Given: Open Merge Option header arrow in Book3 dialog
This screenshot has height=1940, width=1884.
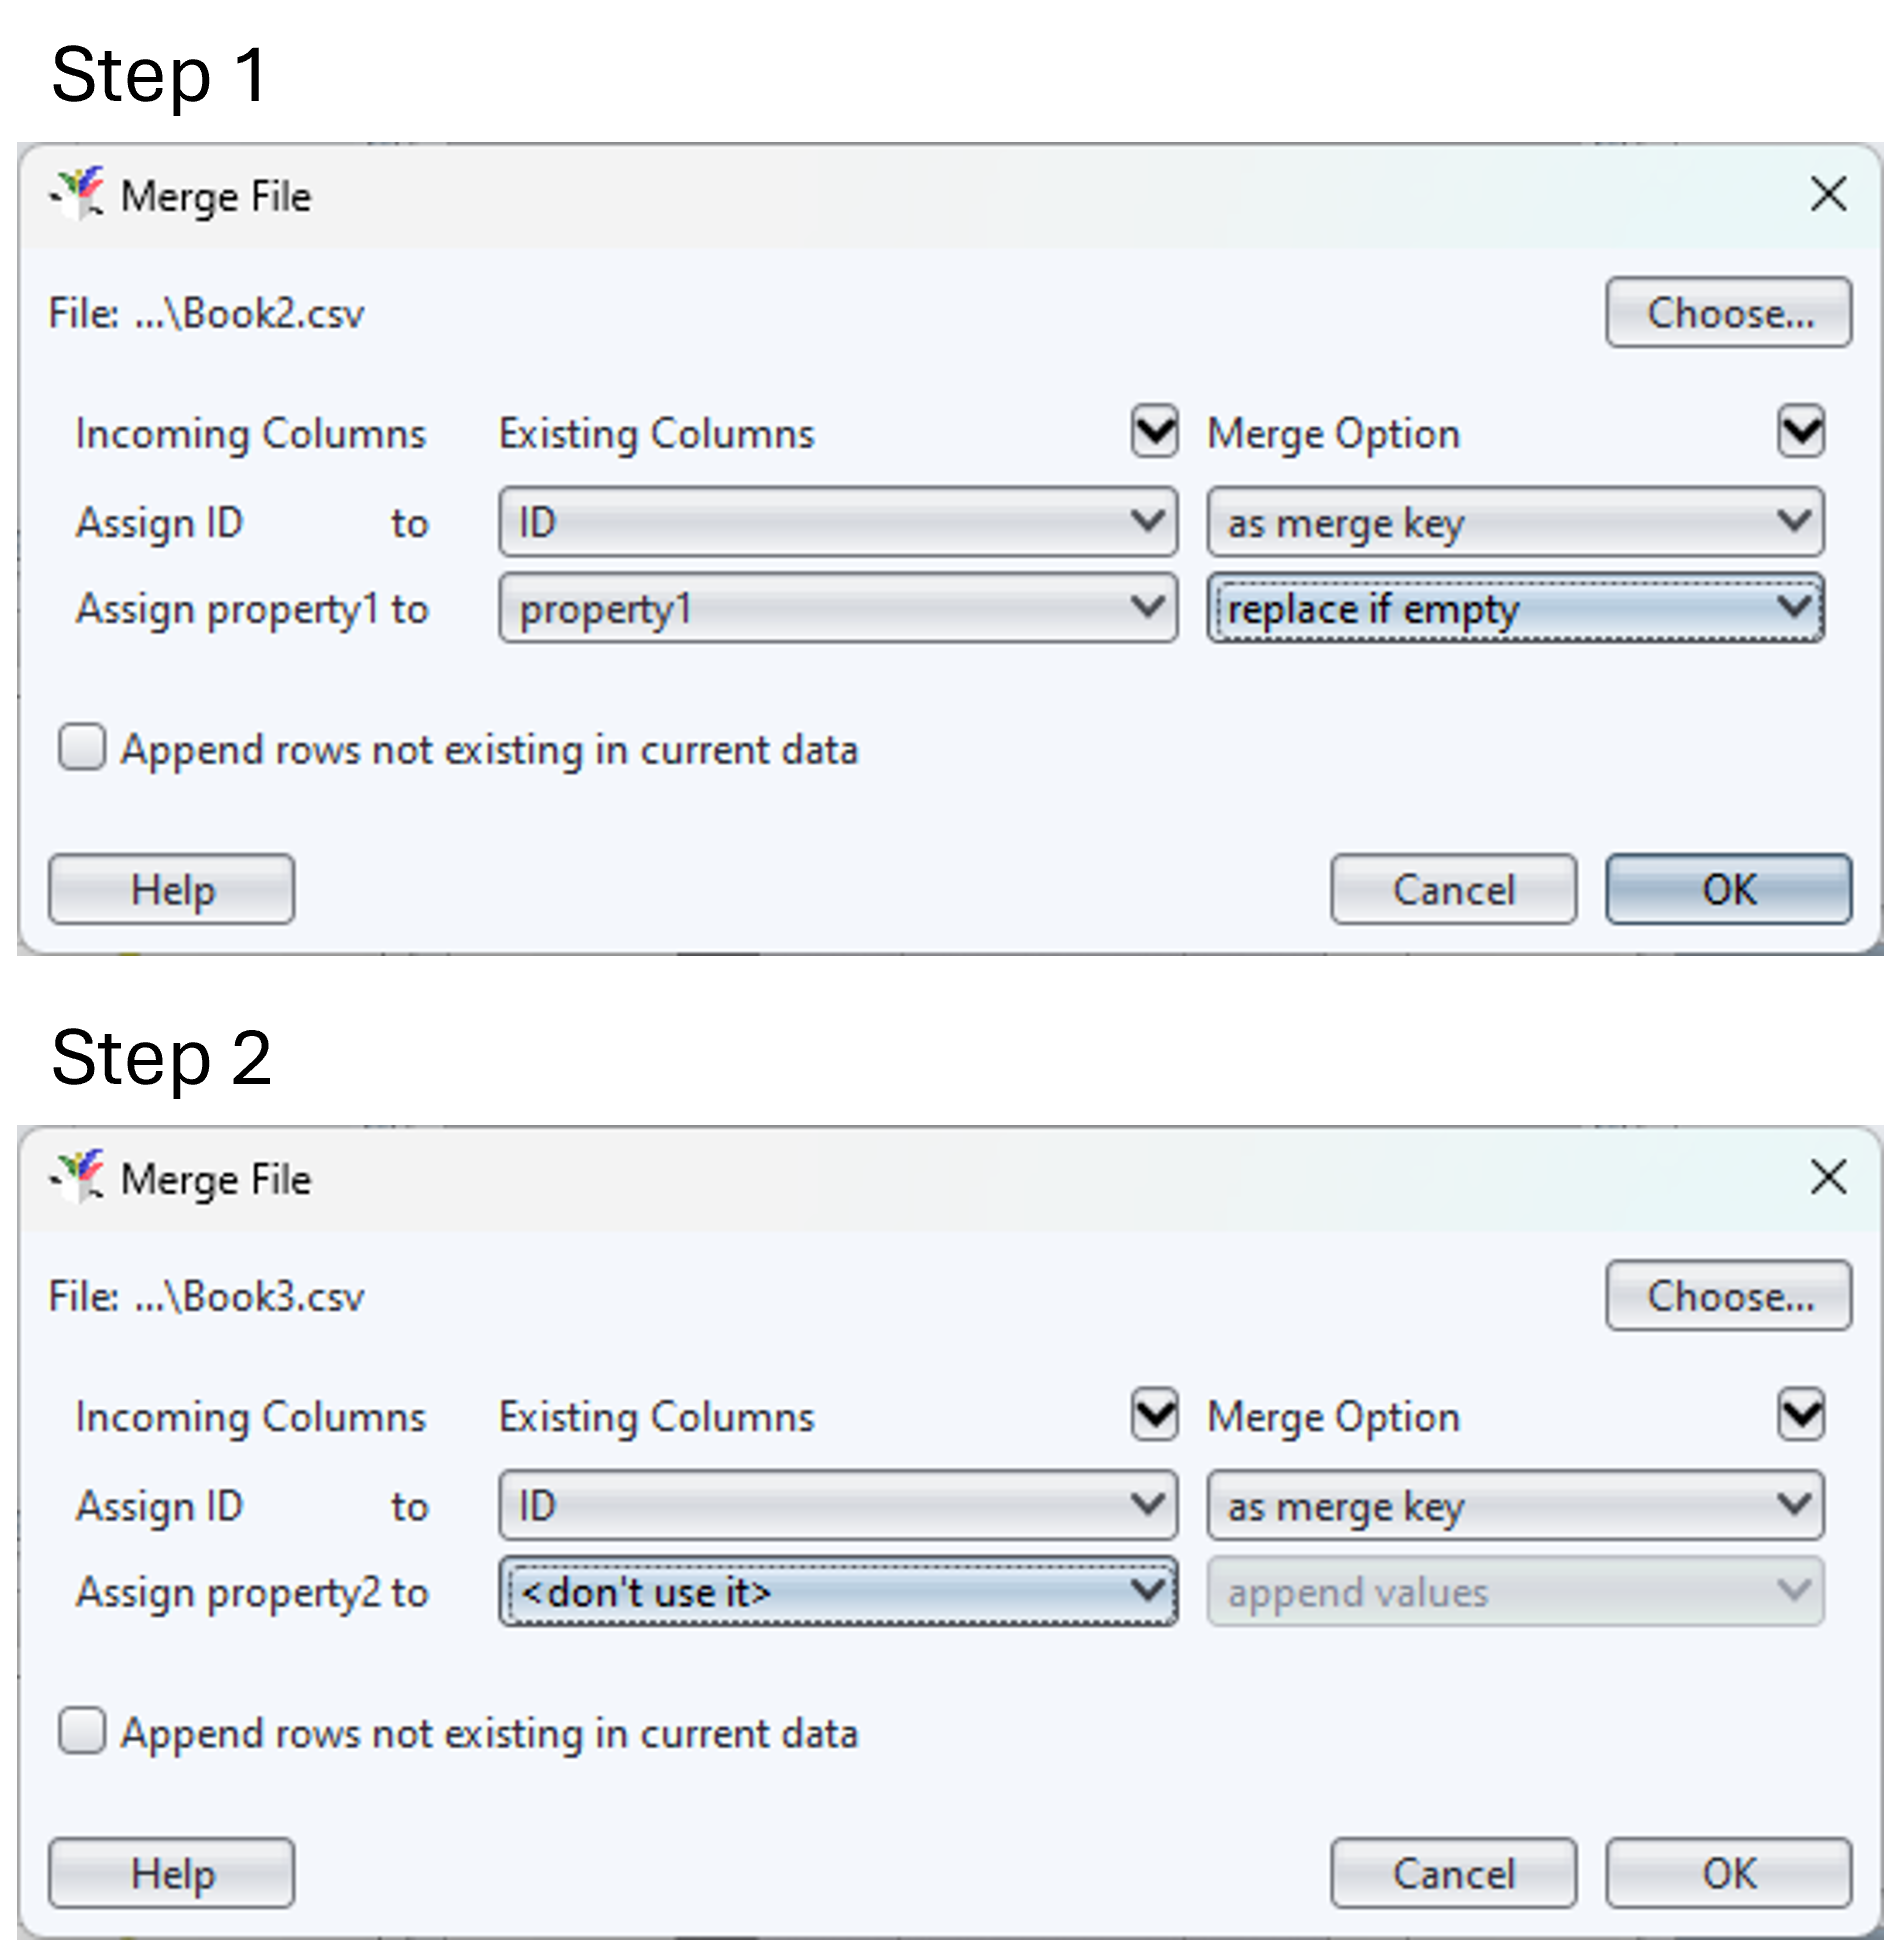Looking at the screenshot, I should pos(1800,1415).
